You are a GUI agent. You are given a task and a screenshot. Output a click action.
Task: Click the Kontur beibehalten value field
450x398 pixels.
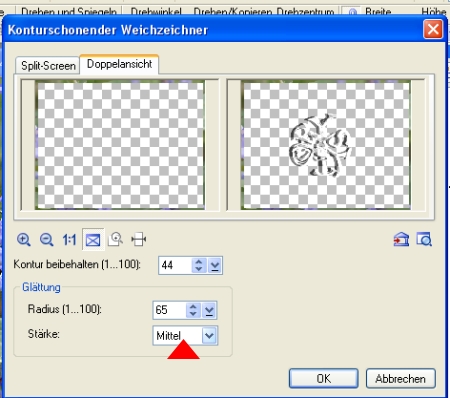coord(175,265)
